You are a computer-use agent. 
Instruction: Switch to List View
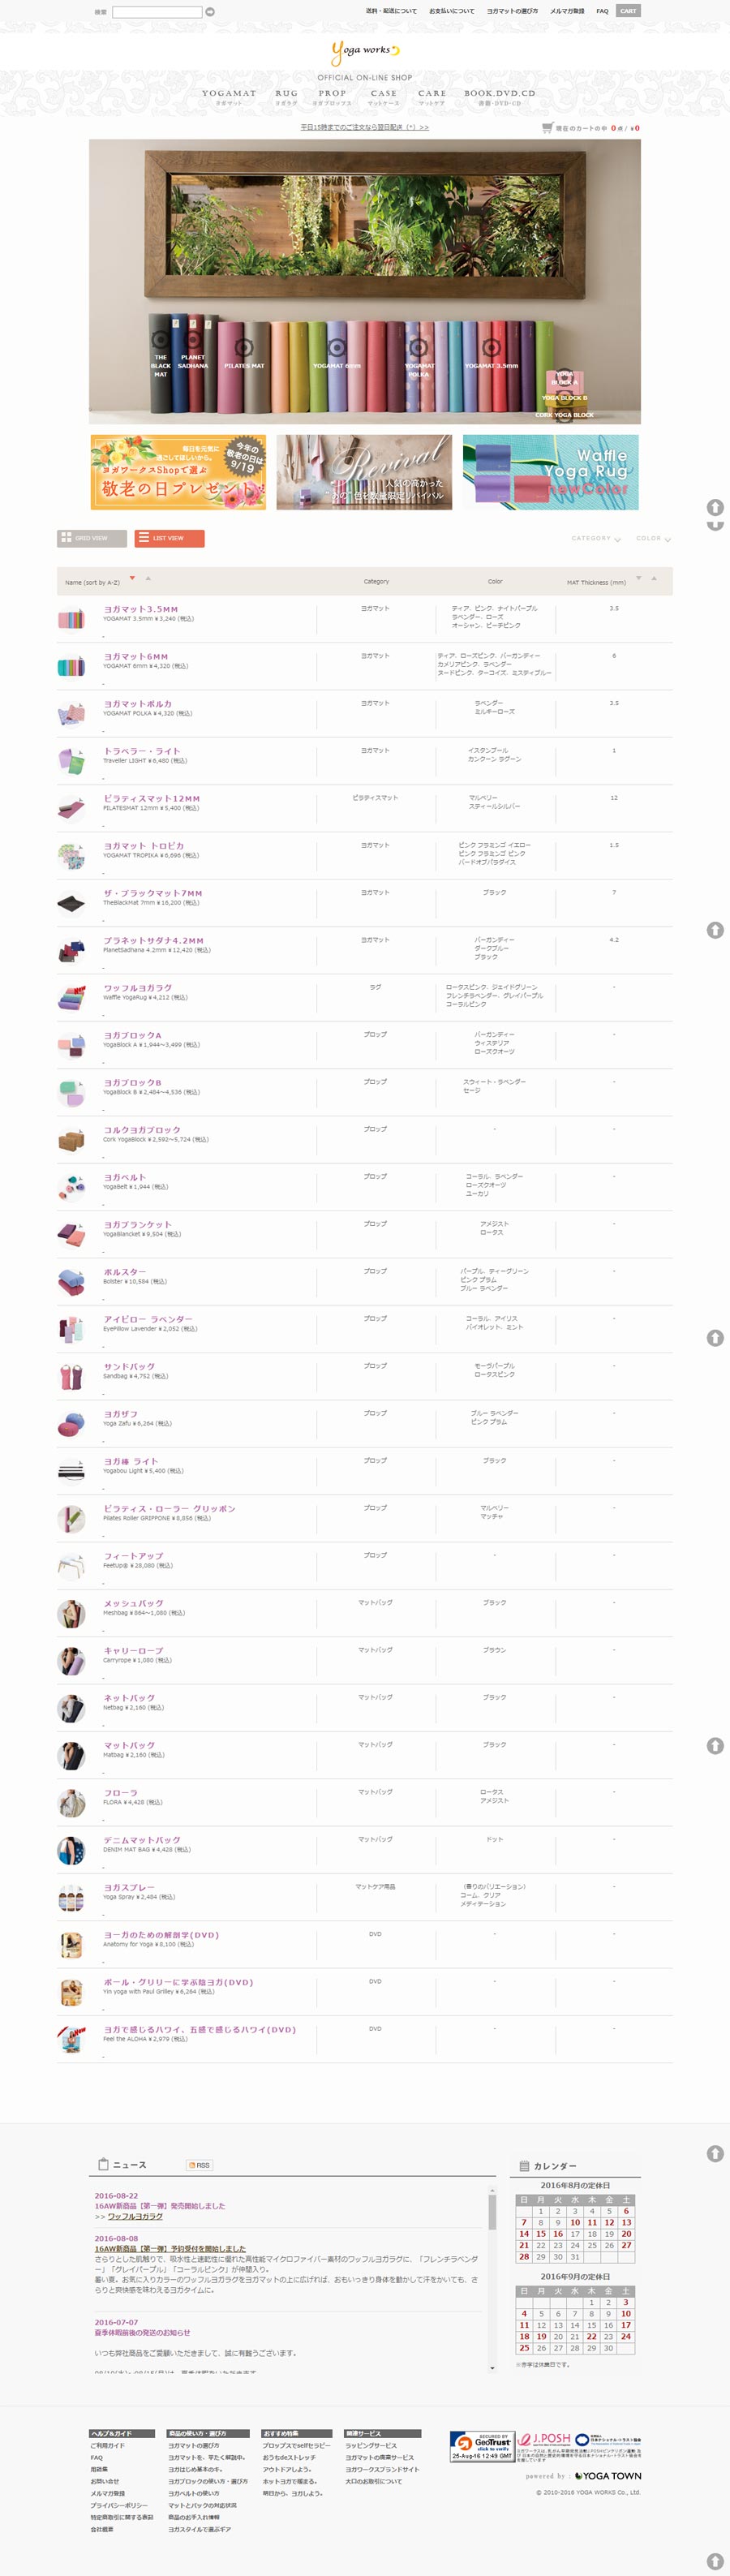[x=170, y=538]
